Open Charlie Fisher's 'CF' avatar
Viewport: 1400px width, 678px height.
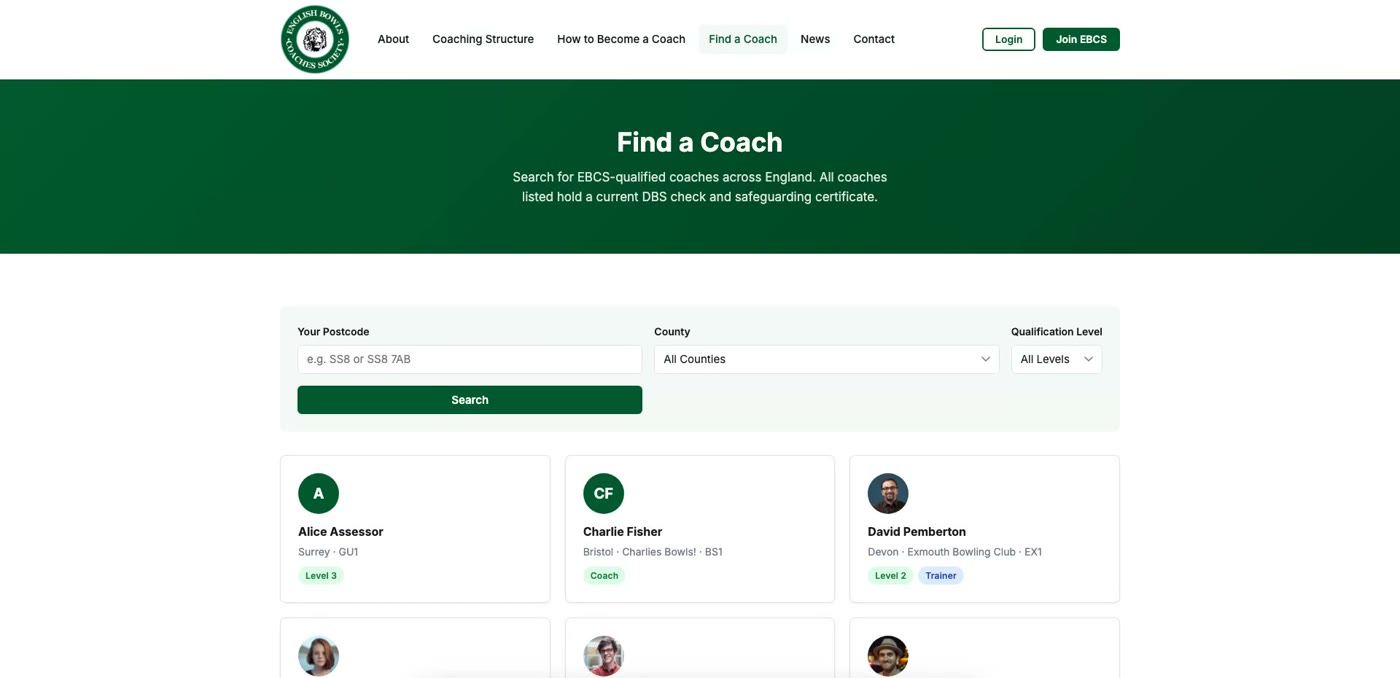[603, 493]
